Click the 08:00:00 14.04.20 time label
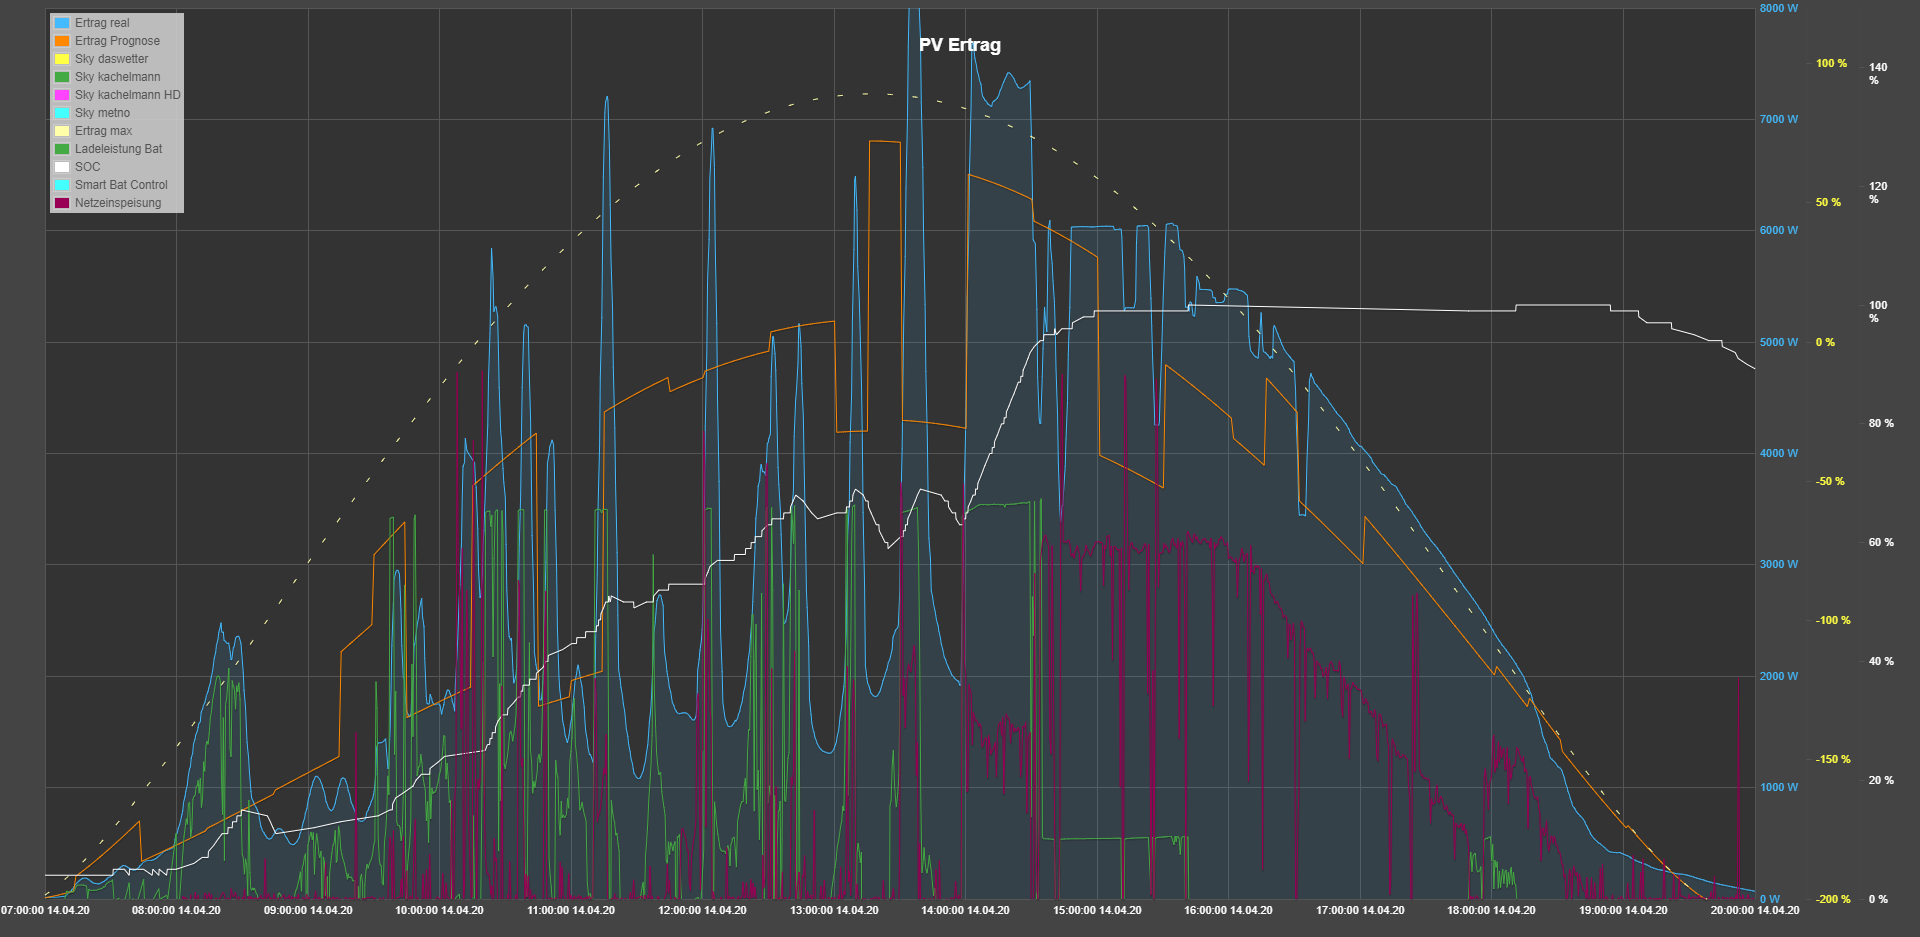The width and height of the screenshot is (1920, 937). (176, 910)
